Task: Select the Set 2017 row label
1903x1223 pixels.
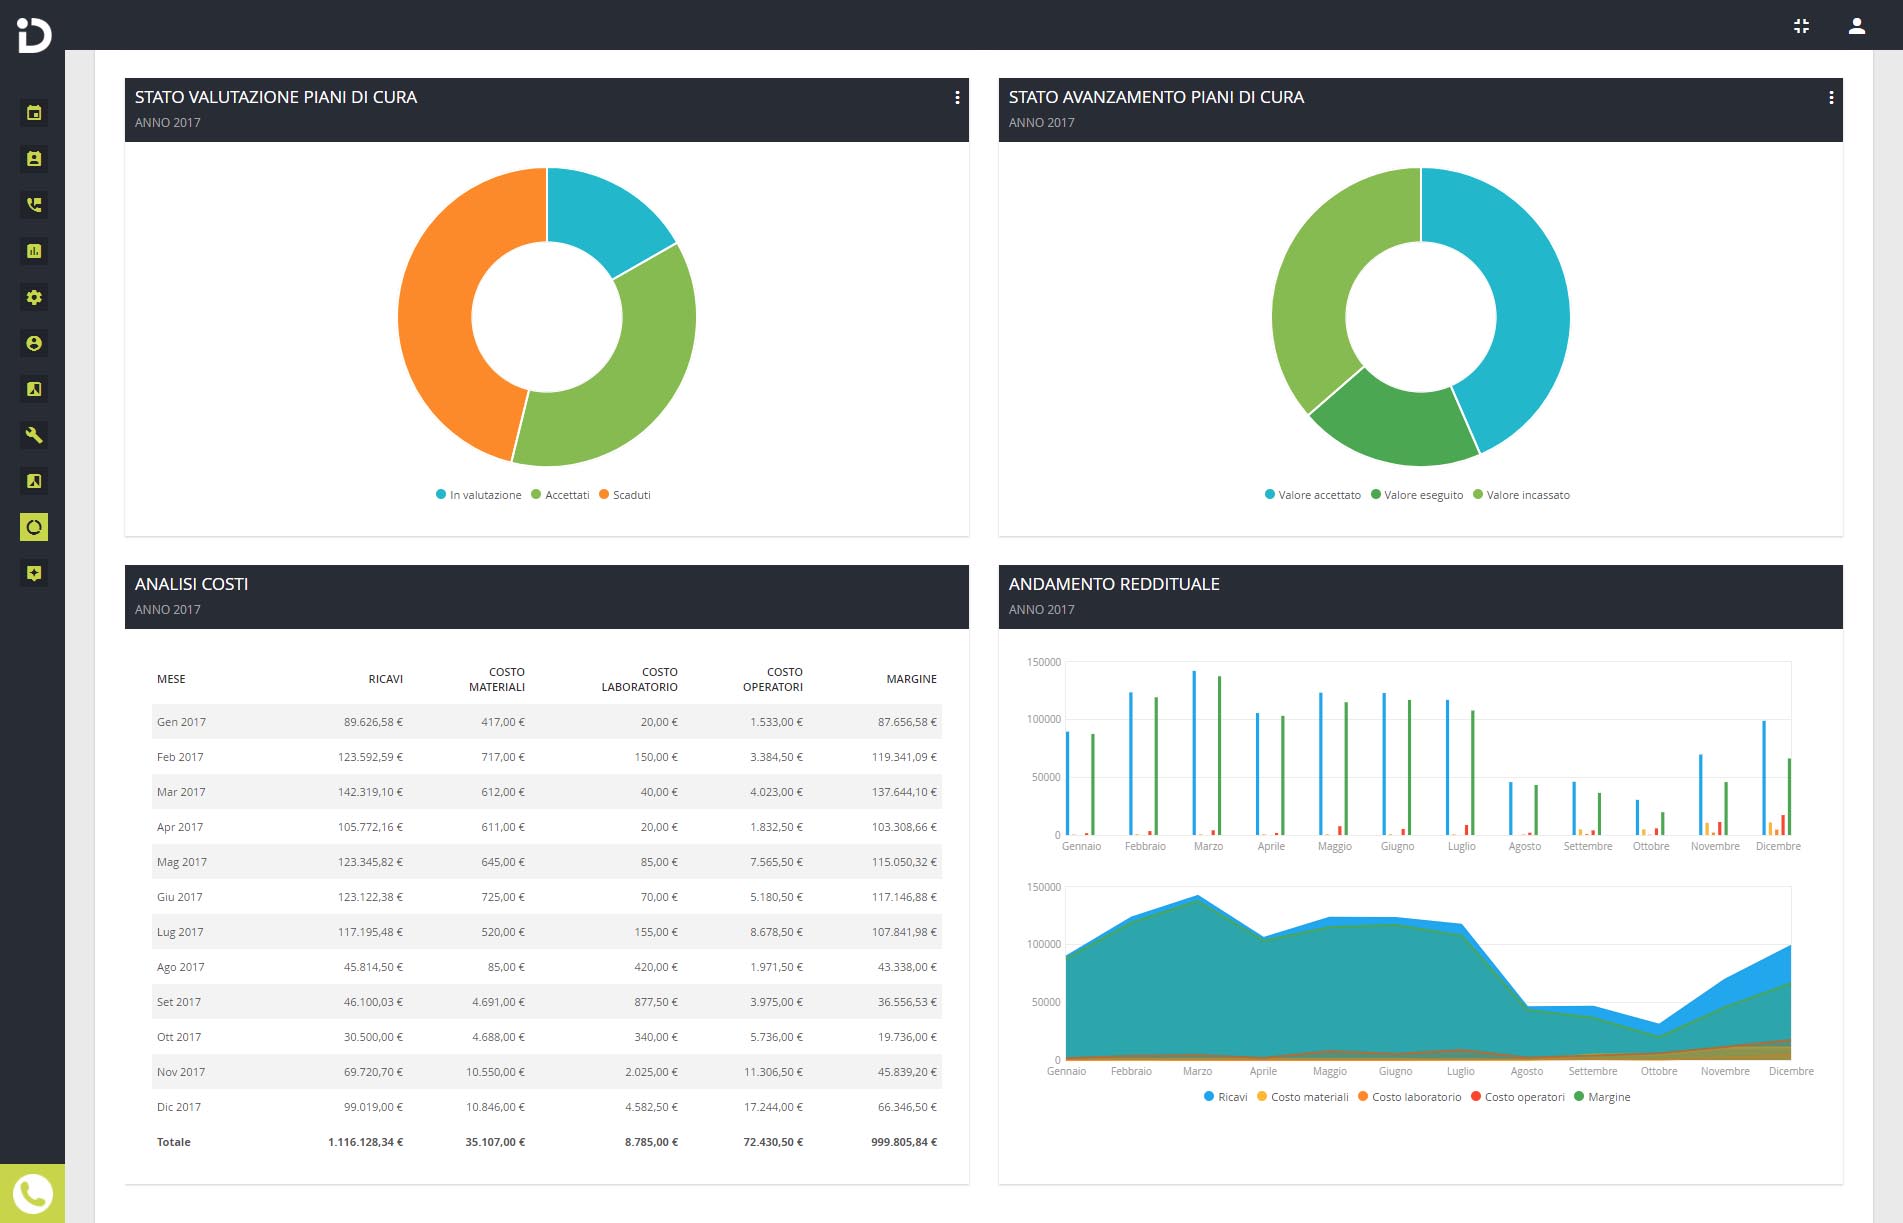Action: 179,1002
